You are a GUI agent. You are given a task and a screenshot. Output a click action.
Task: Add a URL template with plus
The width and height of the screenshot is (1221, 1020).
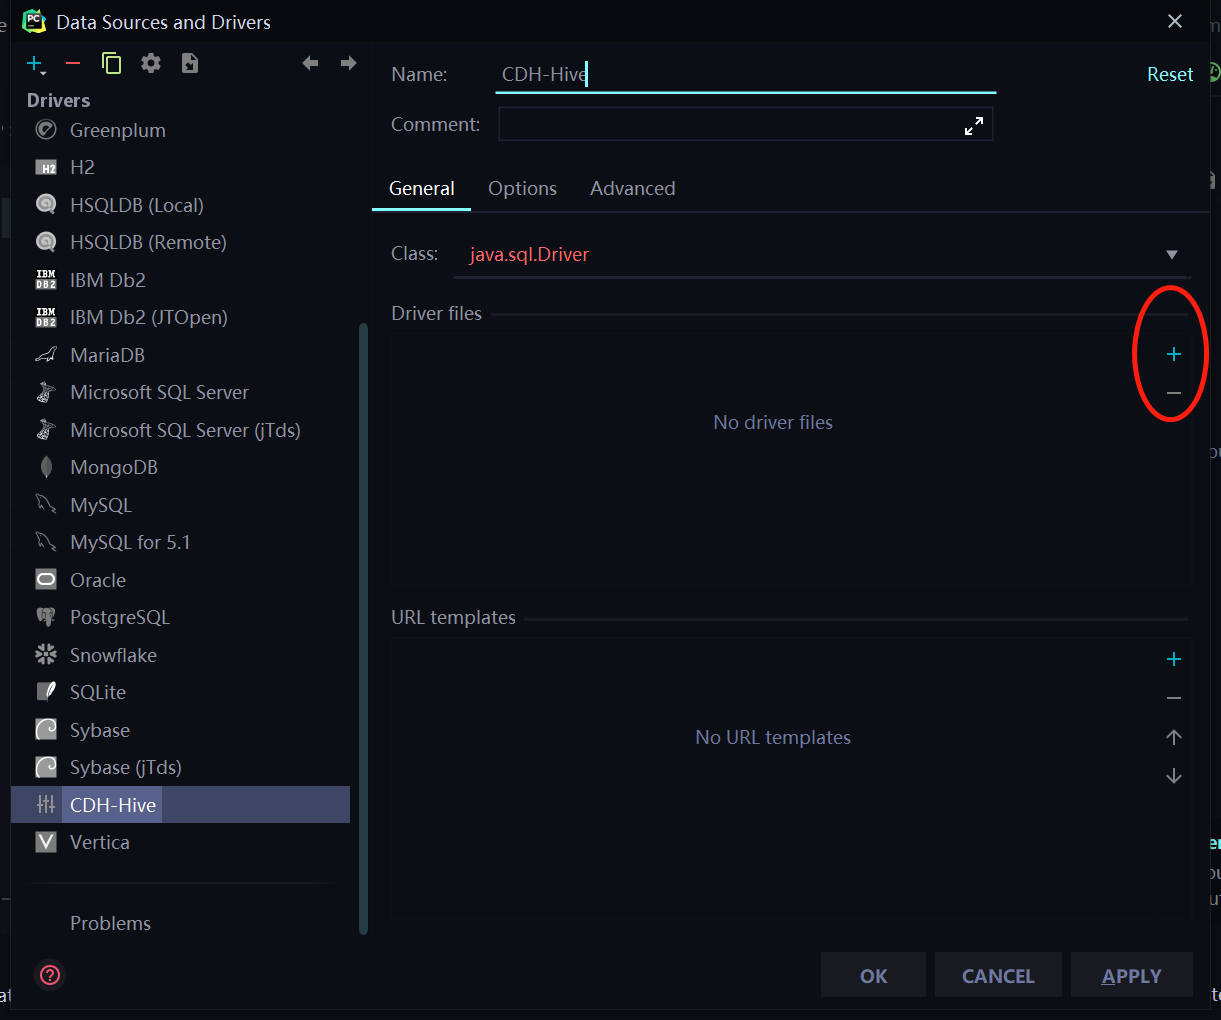(1174, 659)
